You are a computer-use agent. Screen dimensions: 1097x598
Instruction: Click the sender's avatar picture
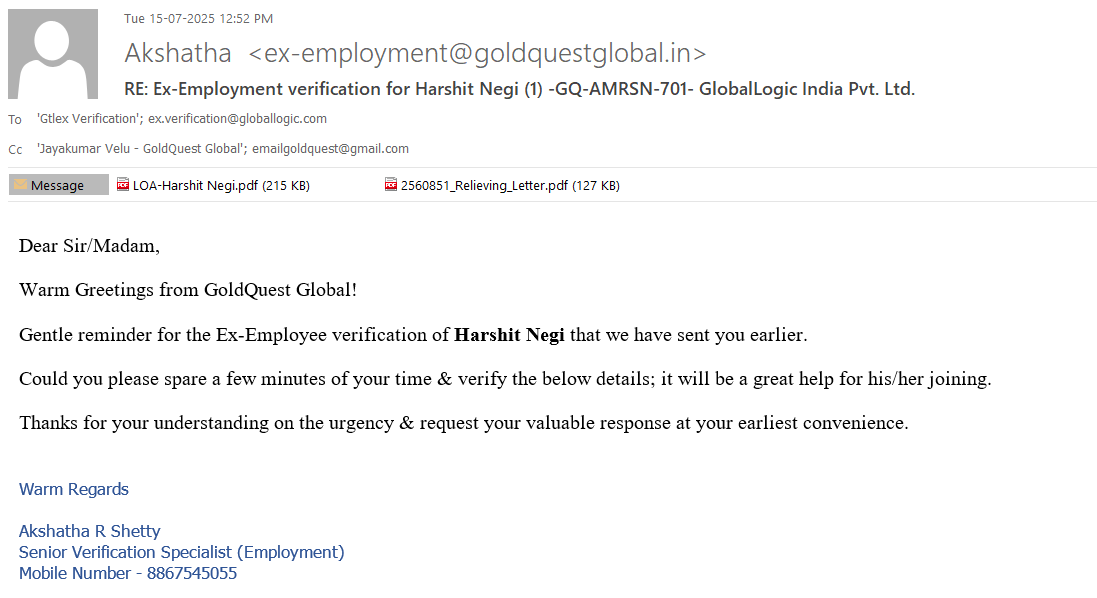tap(53, 54)
